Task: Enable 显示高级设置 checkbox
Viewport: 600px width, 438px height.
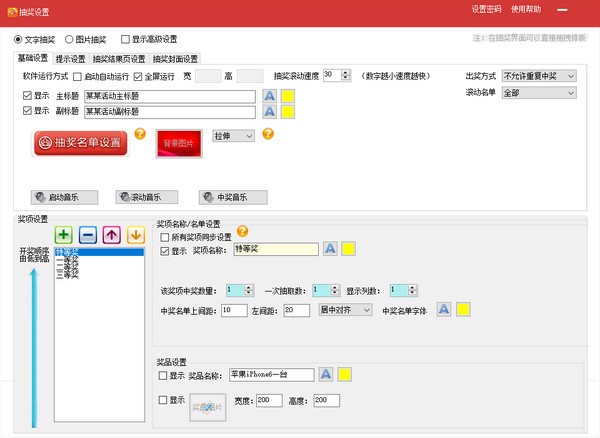Action: pos(125,39)
